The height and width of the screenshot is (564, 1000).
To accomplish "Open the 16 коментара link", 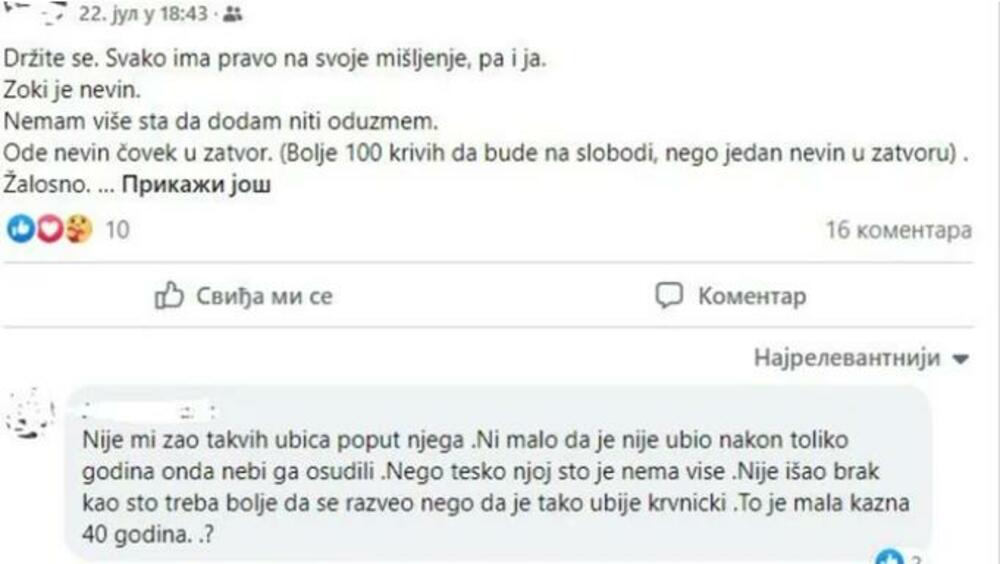I will coord(897,230).
